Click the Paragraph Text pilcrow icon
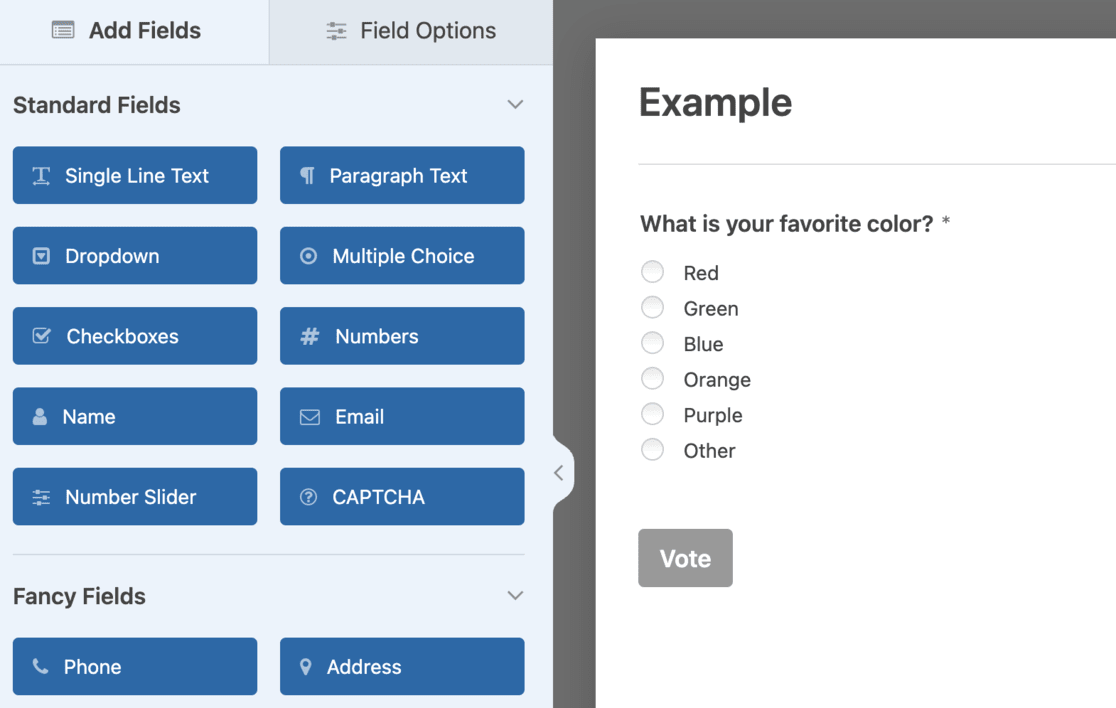This screenshot has width=1116, height=708. (309, 175)
